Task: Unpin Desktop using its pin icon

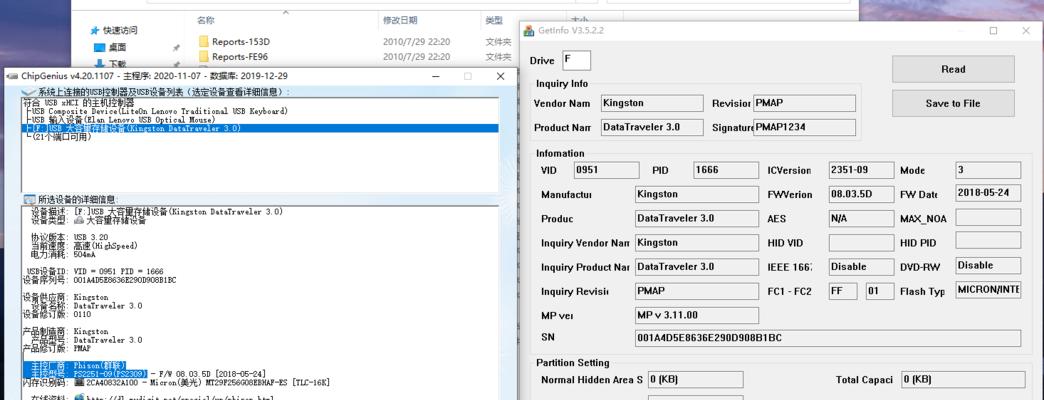Action: tap(176, 48)
